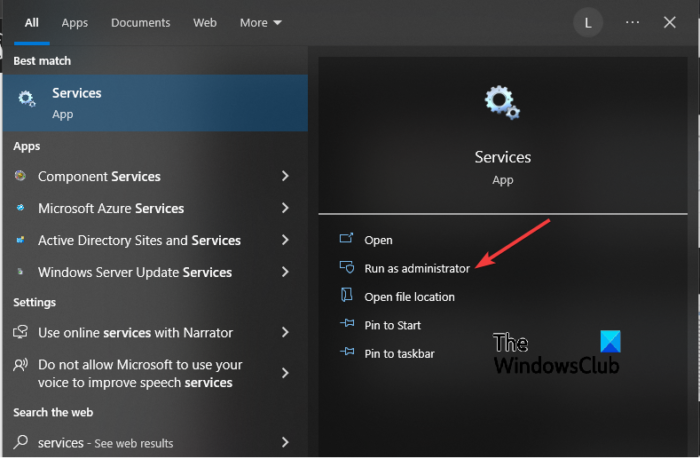The height and width of the screenshot is (460, 700).
Task: Expand Component Services chevron
Action: point(285,176)
